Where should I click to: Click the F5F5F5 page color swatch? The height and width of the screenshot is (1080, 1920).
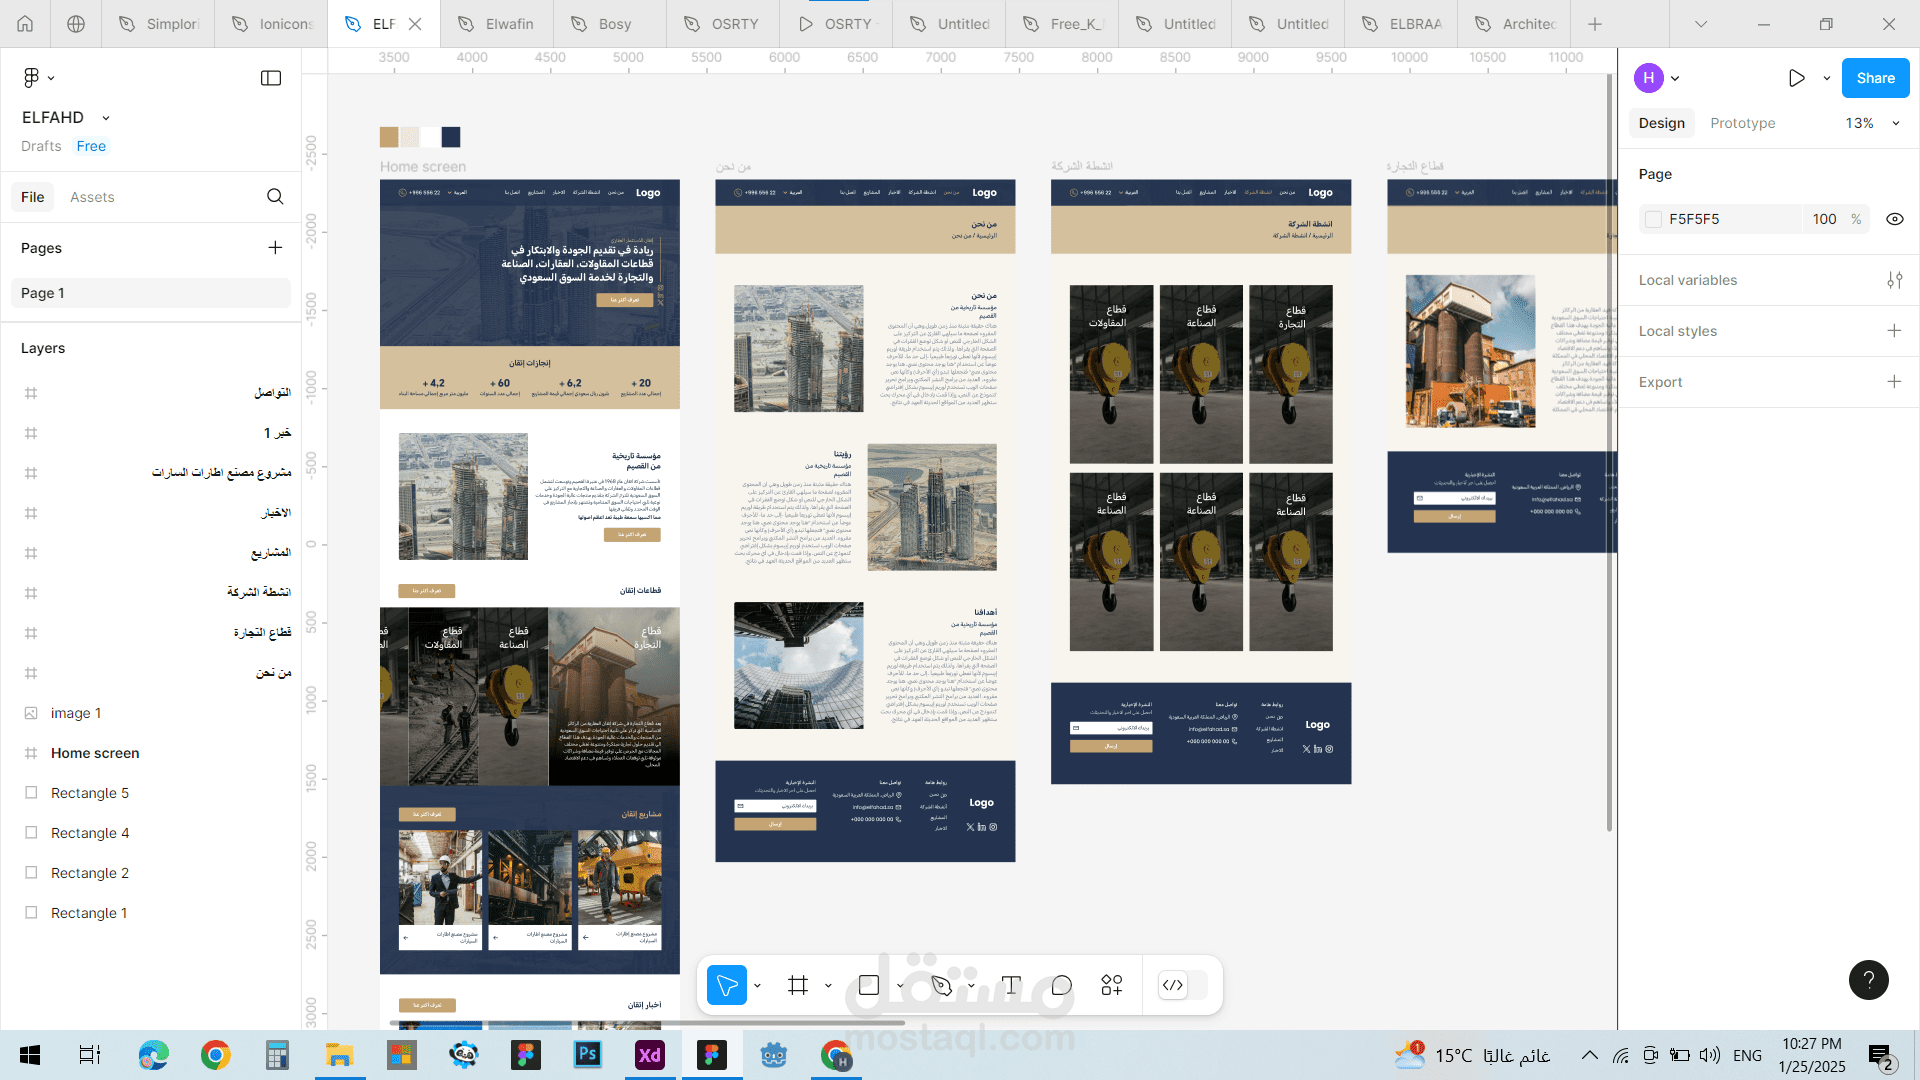[x=1654, y=219]
